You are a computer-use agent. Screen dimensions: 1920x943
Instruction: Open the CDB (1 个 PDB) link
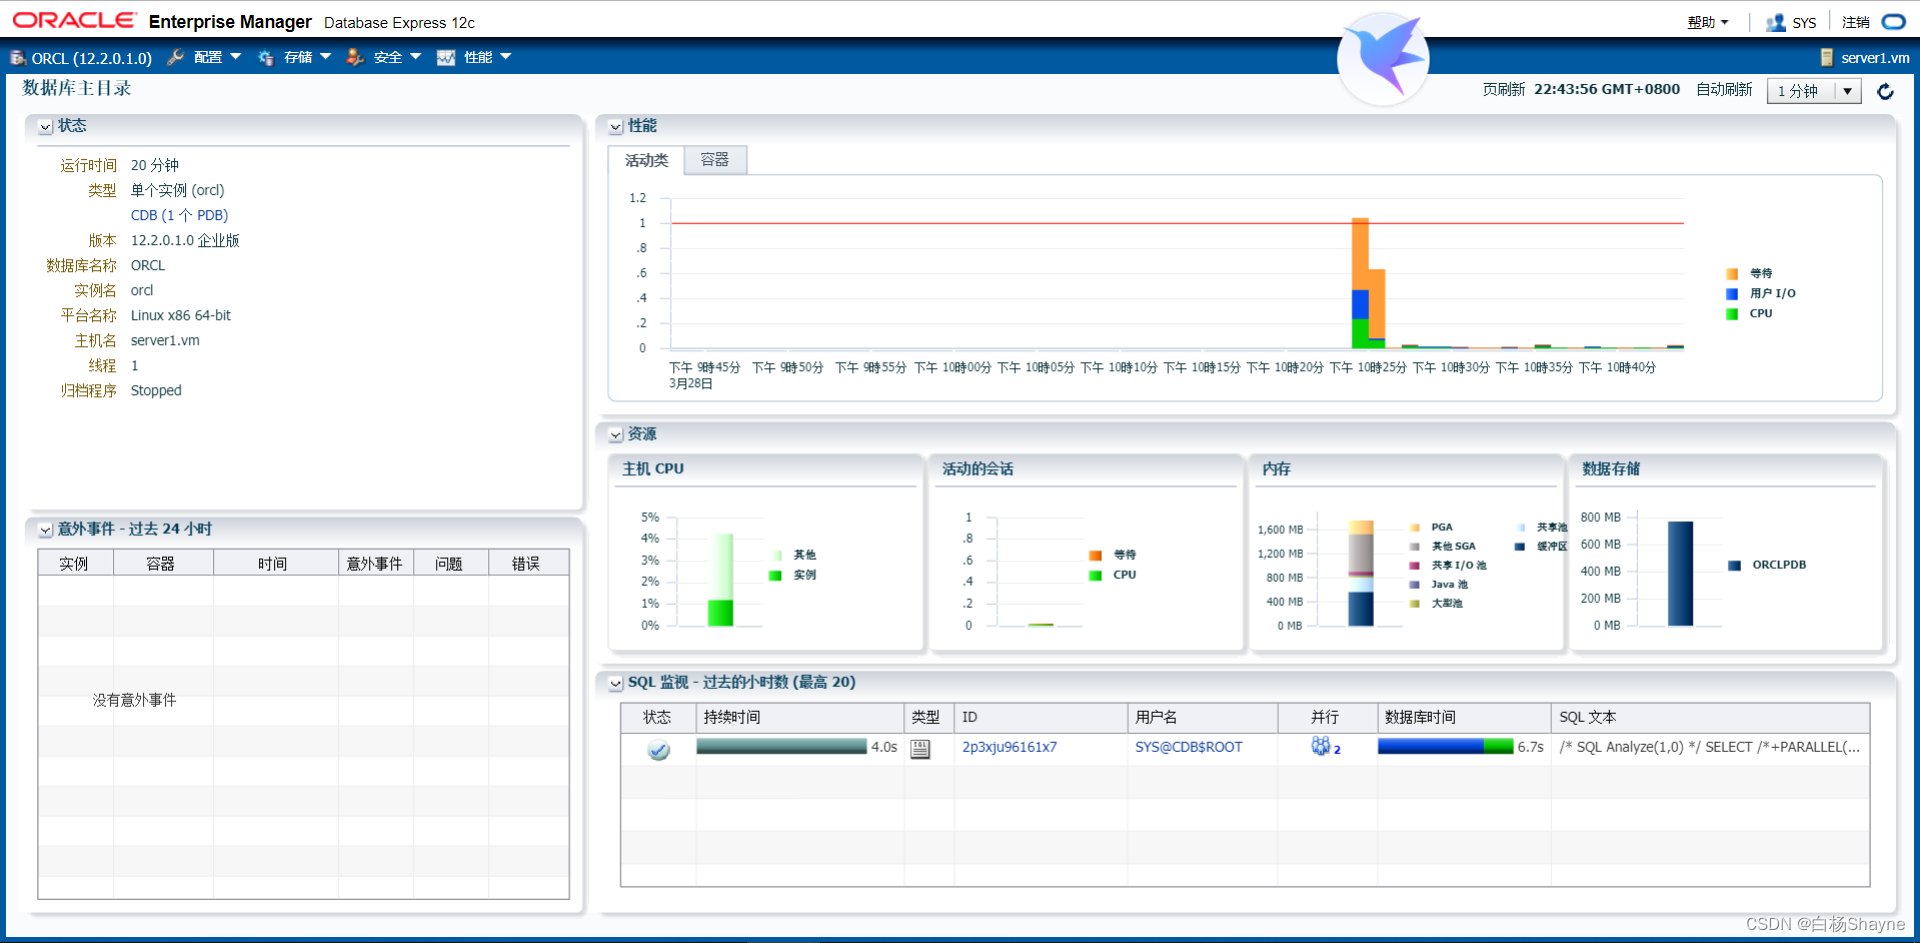(x=179, y=215)
